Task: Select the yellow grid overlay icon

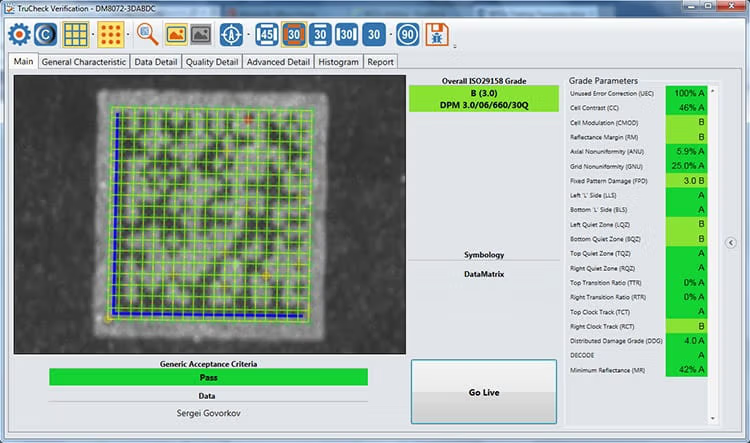Action: point(76,35)
